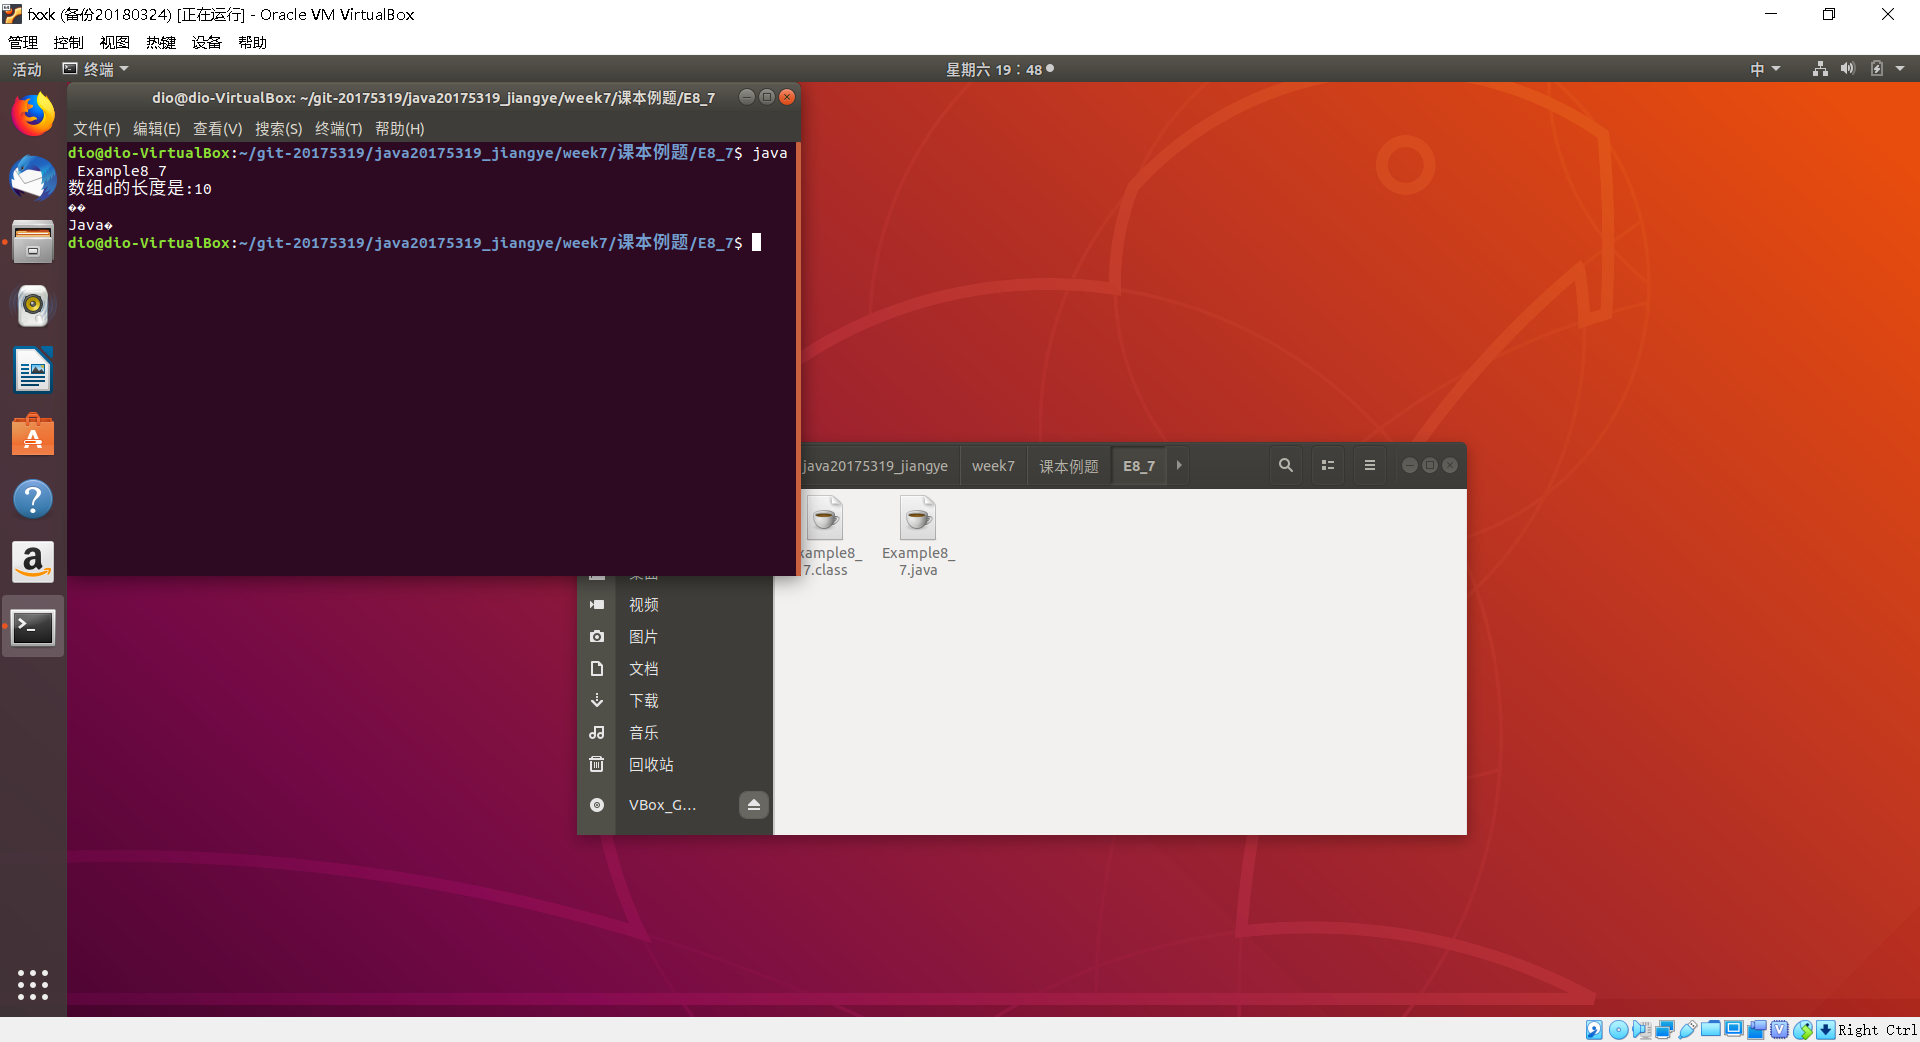
Task: Open the input method 中 dropdown
Action: [x=1765, y=69]
